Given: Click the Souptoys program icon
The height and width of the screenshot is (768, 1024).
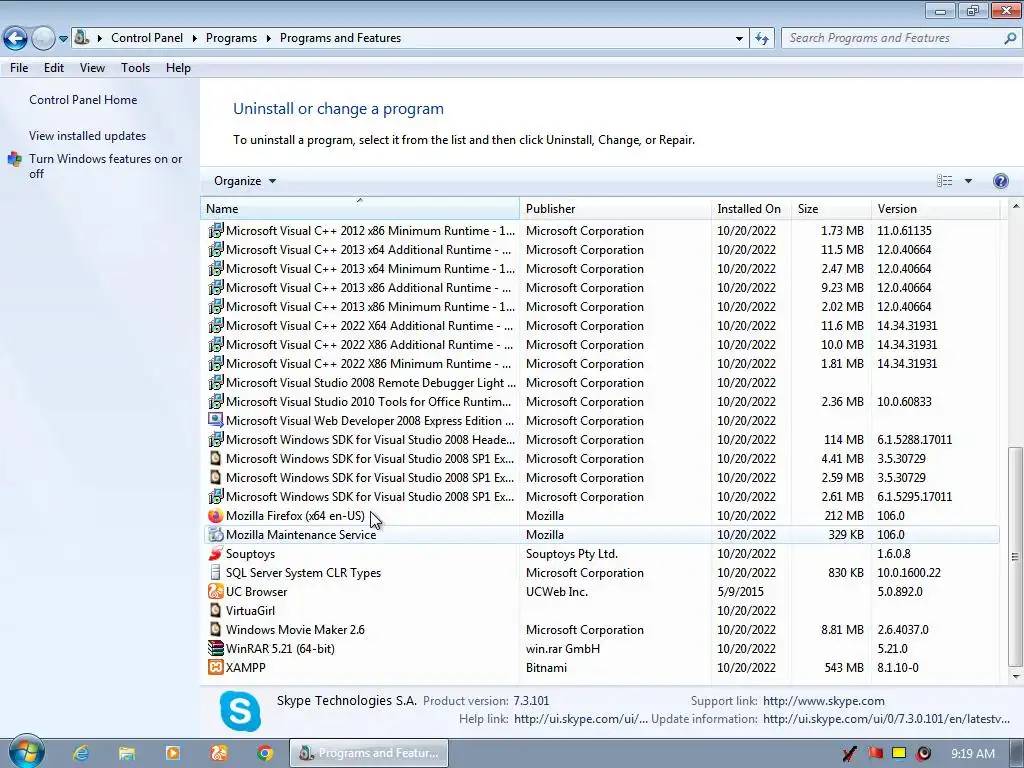Looking at the screenshot, I should click(215, 554).
